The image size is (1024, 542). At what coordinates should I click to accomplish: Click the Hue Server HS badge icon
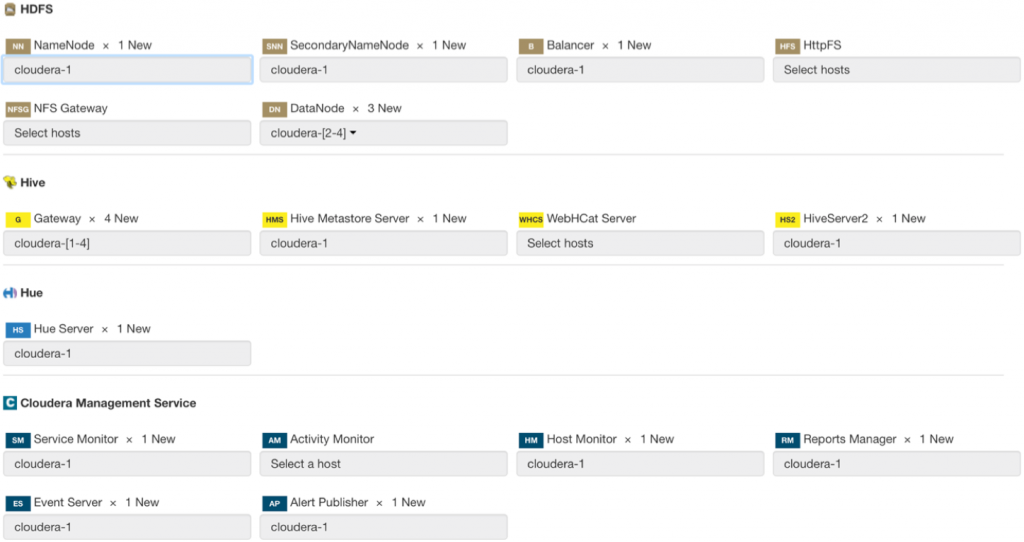(18, 330)
